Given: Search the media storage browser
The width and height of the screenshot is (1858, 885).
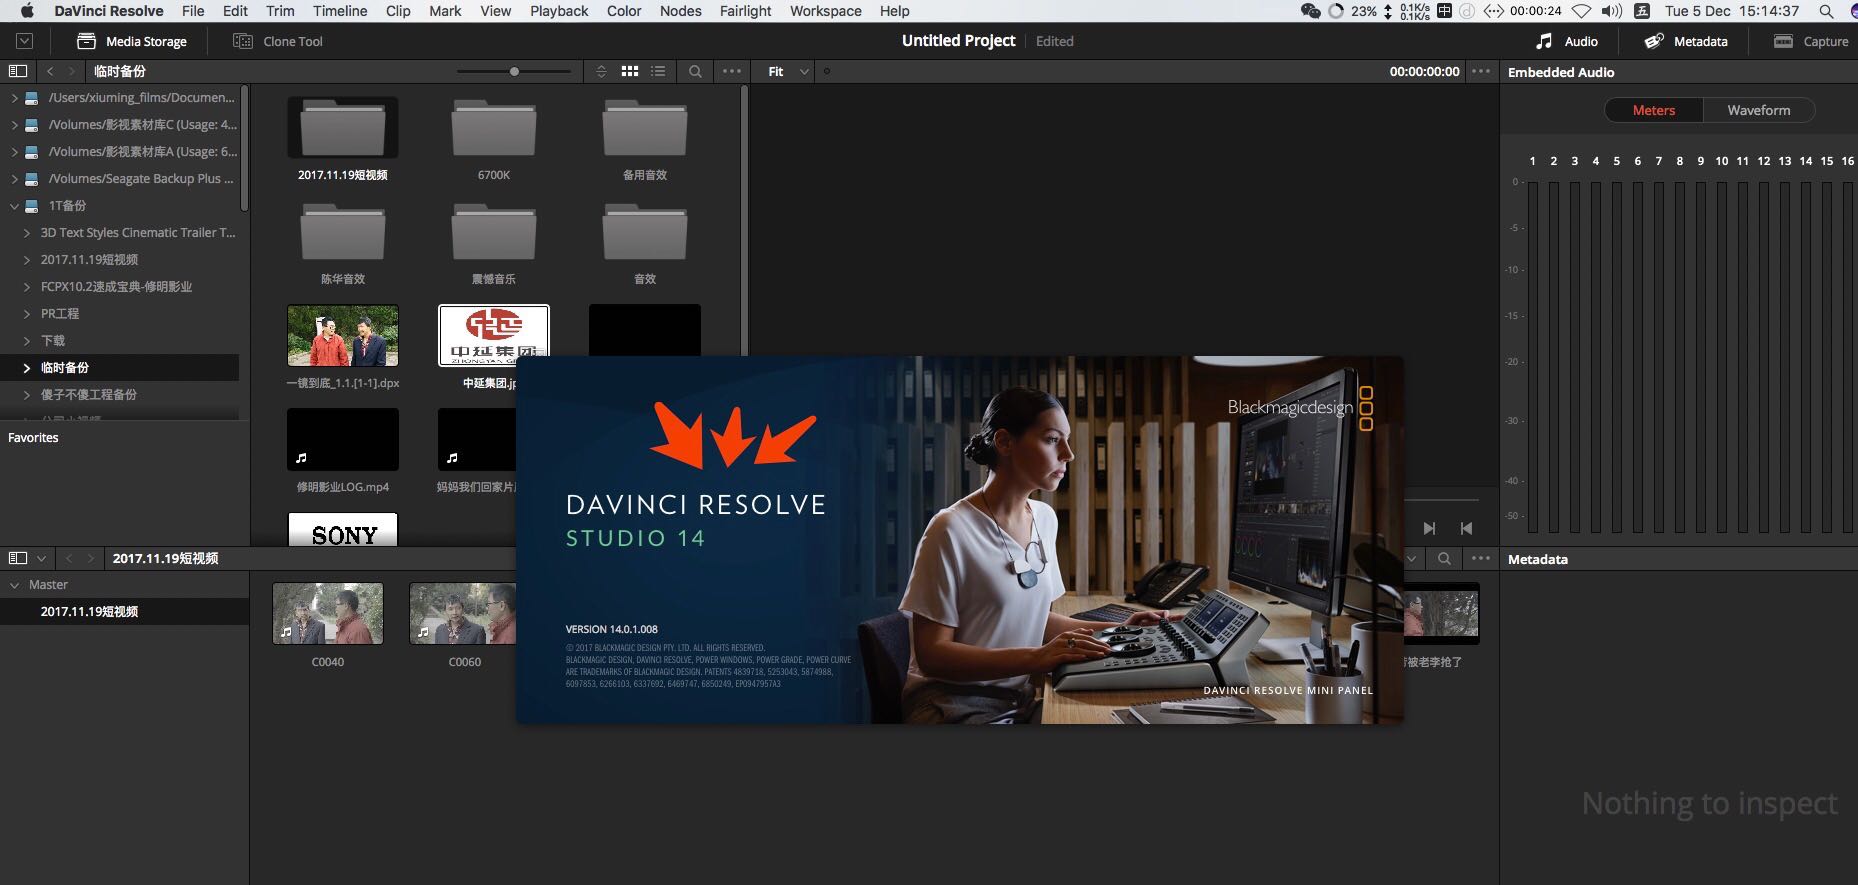Looking at the screenshot, I should click(695, 71).
